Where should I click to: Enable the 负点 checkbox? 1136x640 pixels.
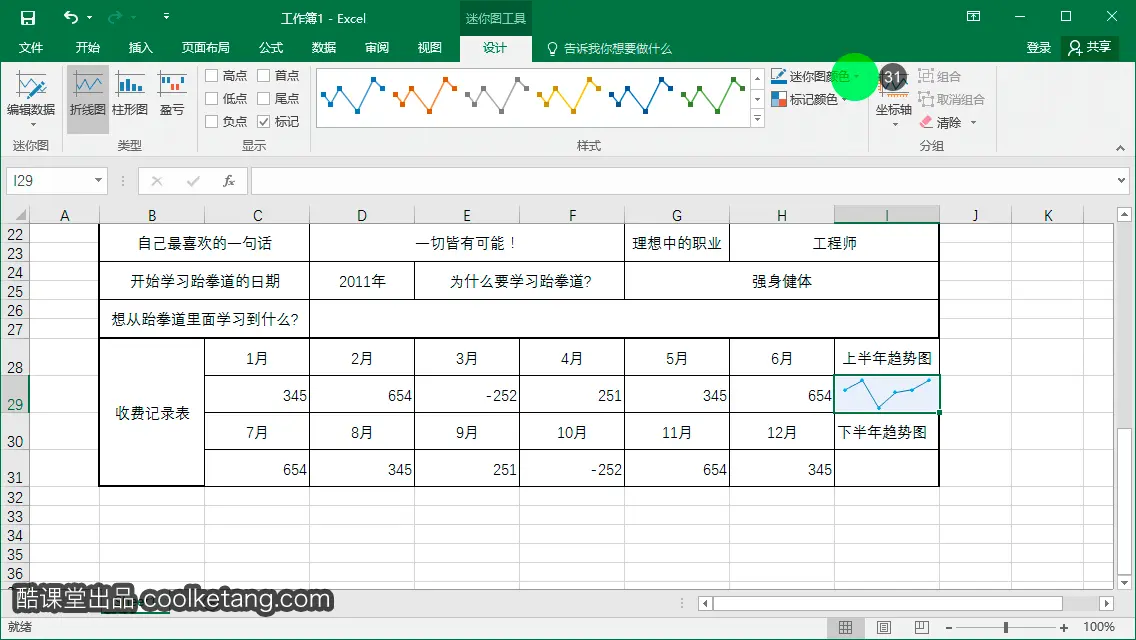coord(212,122)
